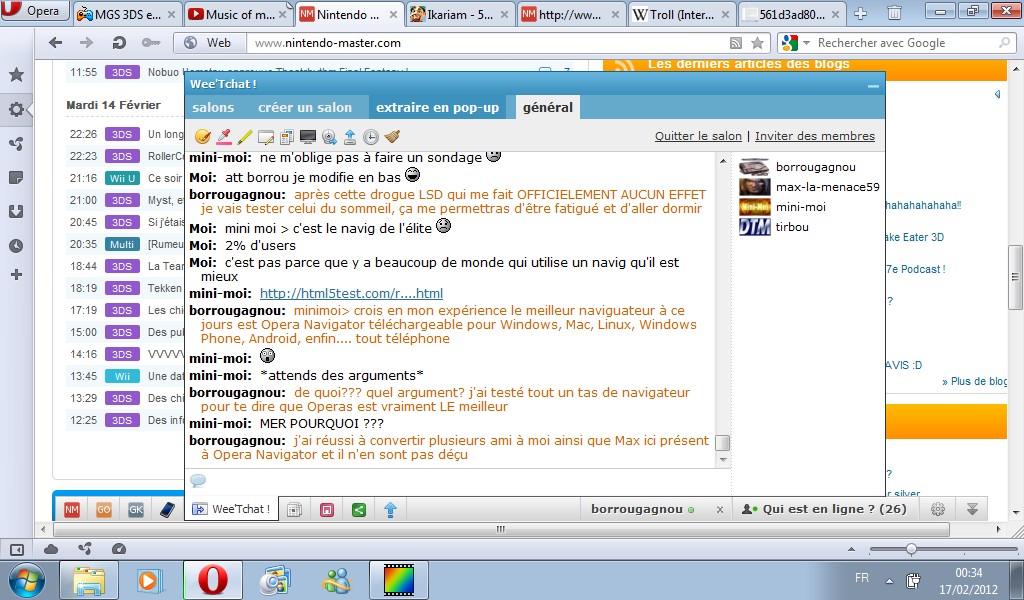Switch to 'Troll (Inter...' Wikipedia tab
Image resolution: width=1024 pixels, height=600 pixels.
(x=683, y=14)
